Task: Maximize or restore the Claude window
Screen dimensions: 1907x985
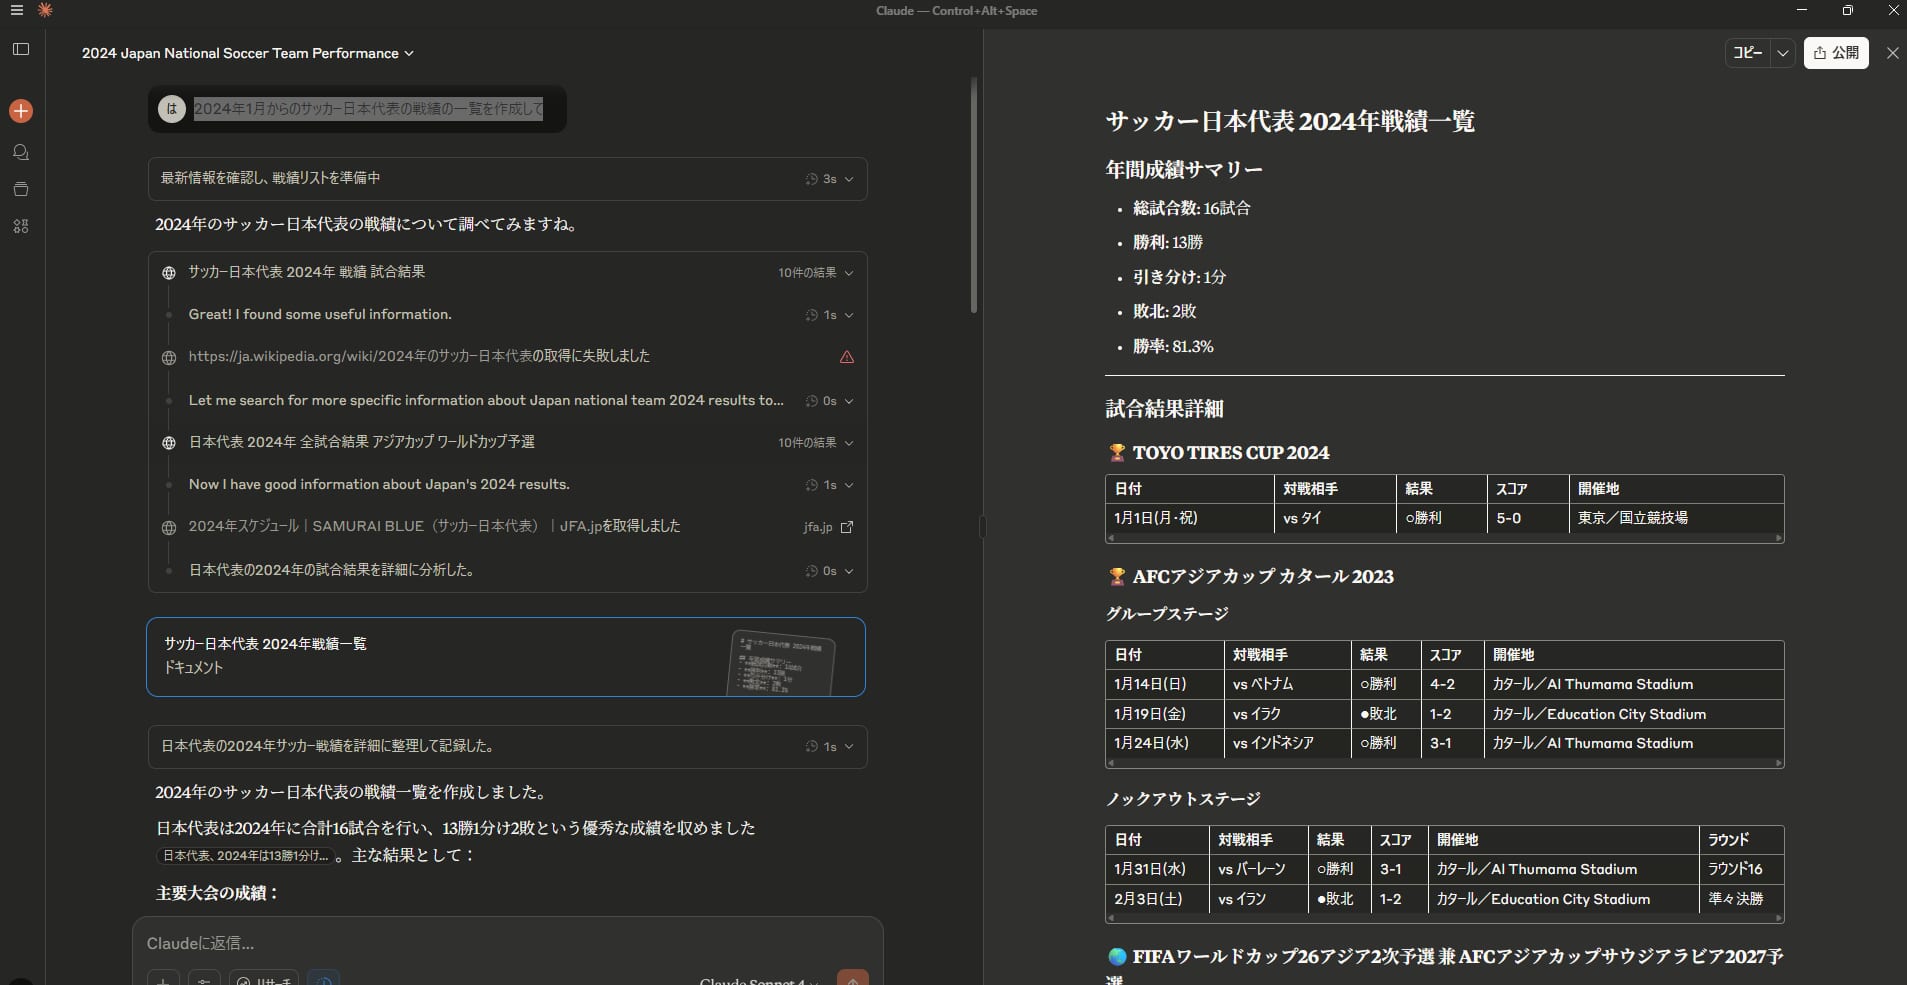Action: pyautogui.click(x=1848, y=10)
